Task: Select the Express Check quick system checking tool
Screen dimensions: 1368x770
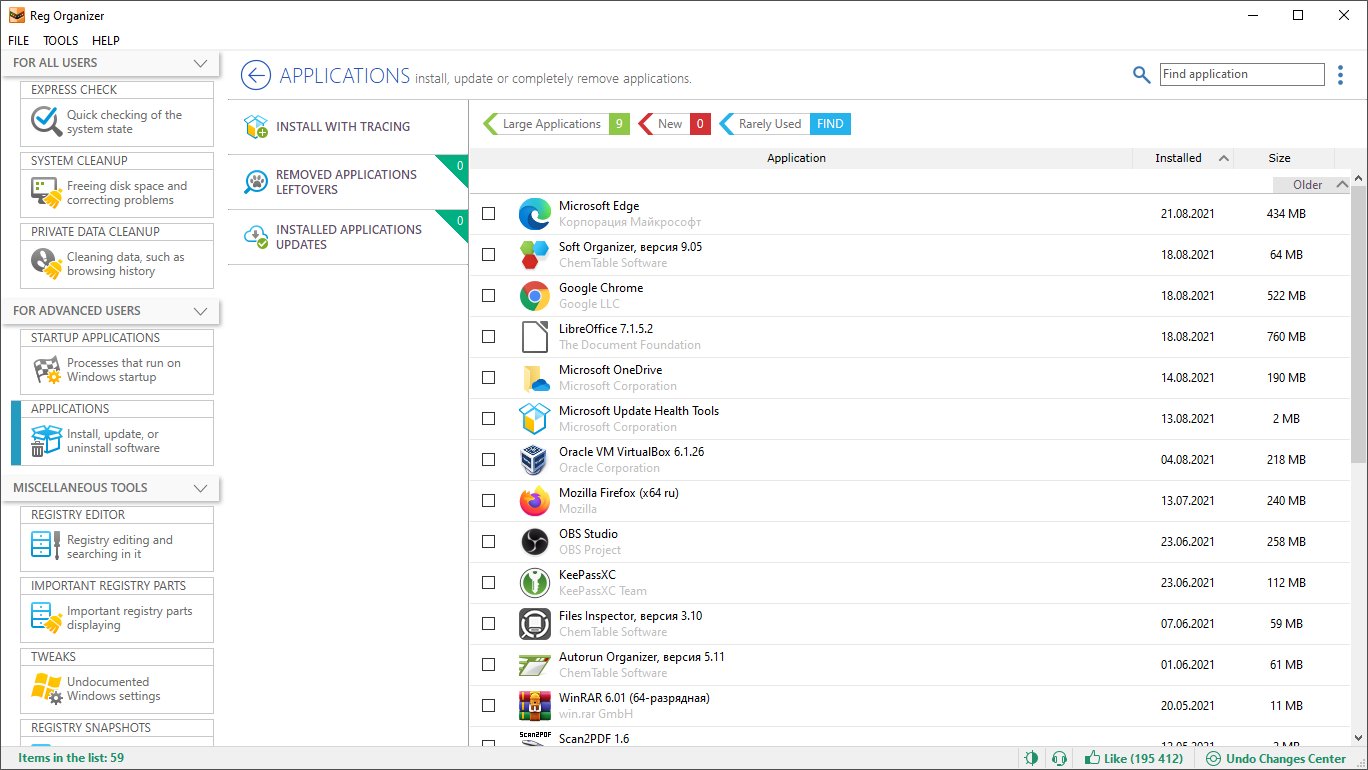Action: (x=116, y=121)
